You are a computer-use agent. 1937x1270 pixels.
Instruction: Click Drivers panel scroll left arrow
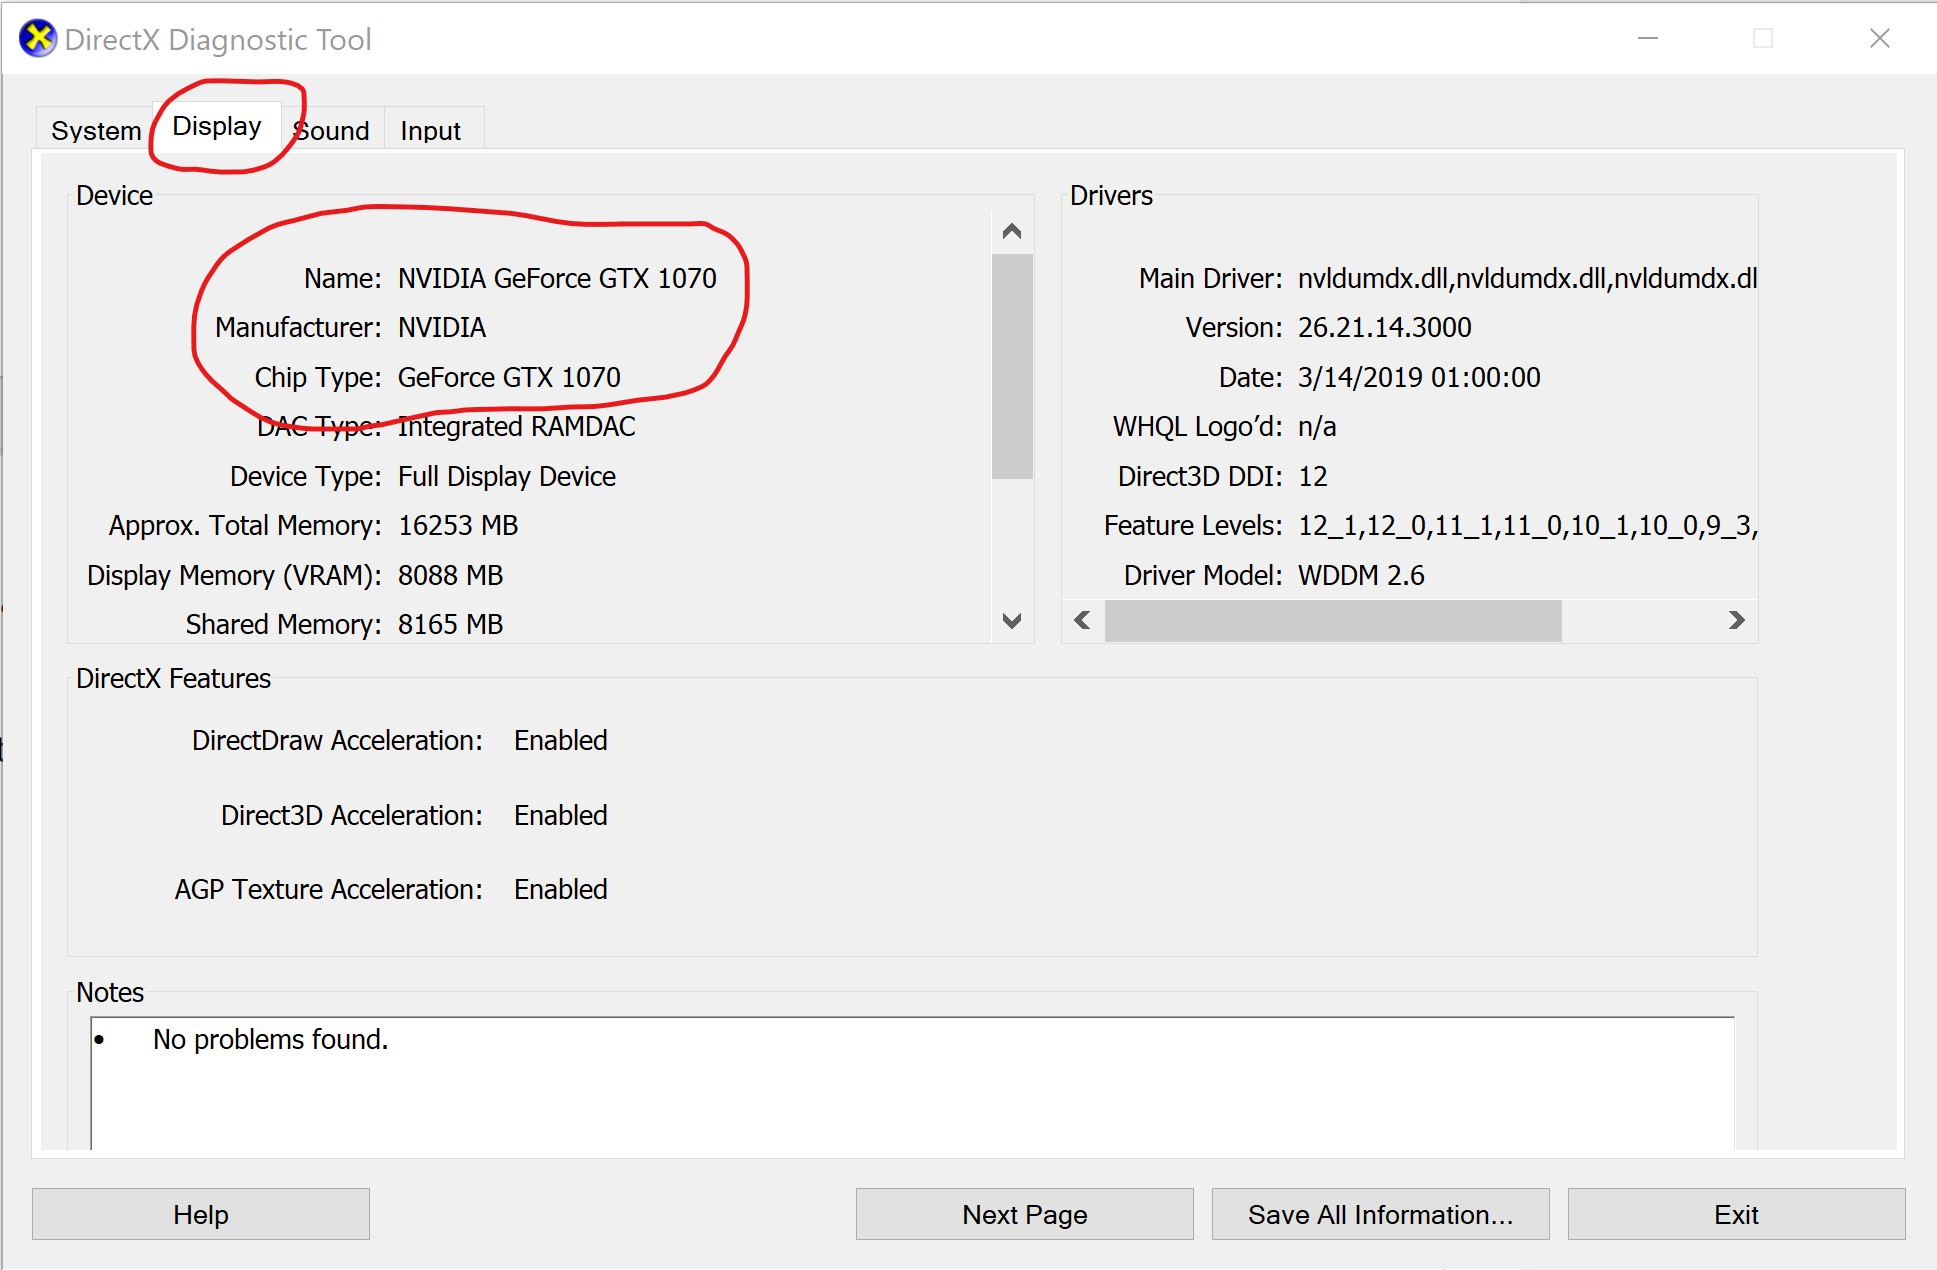[x=1082, y=620]
